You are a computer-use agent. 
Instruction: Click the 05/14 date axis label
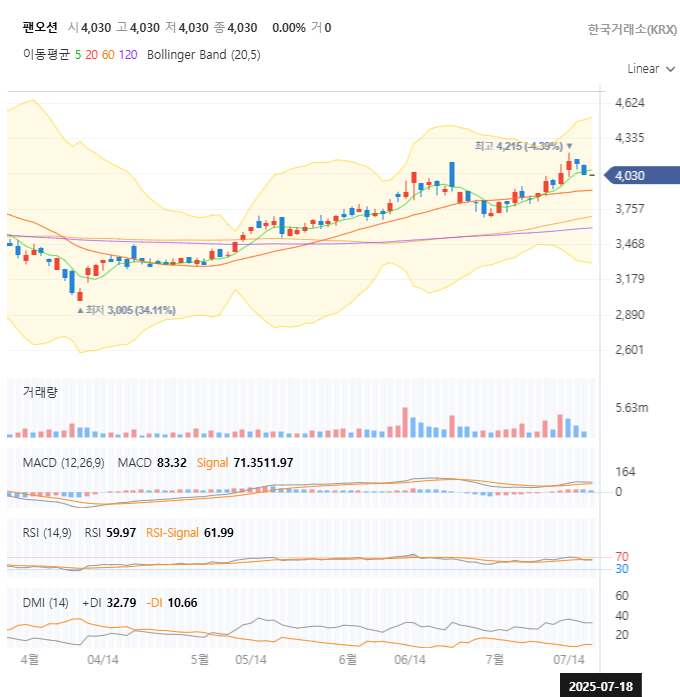click(x=251, y=660)
